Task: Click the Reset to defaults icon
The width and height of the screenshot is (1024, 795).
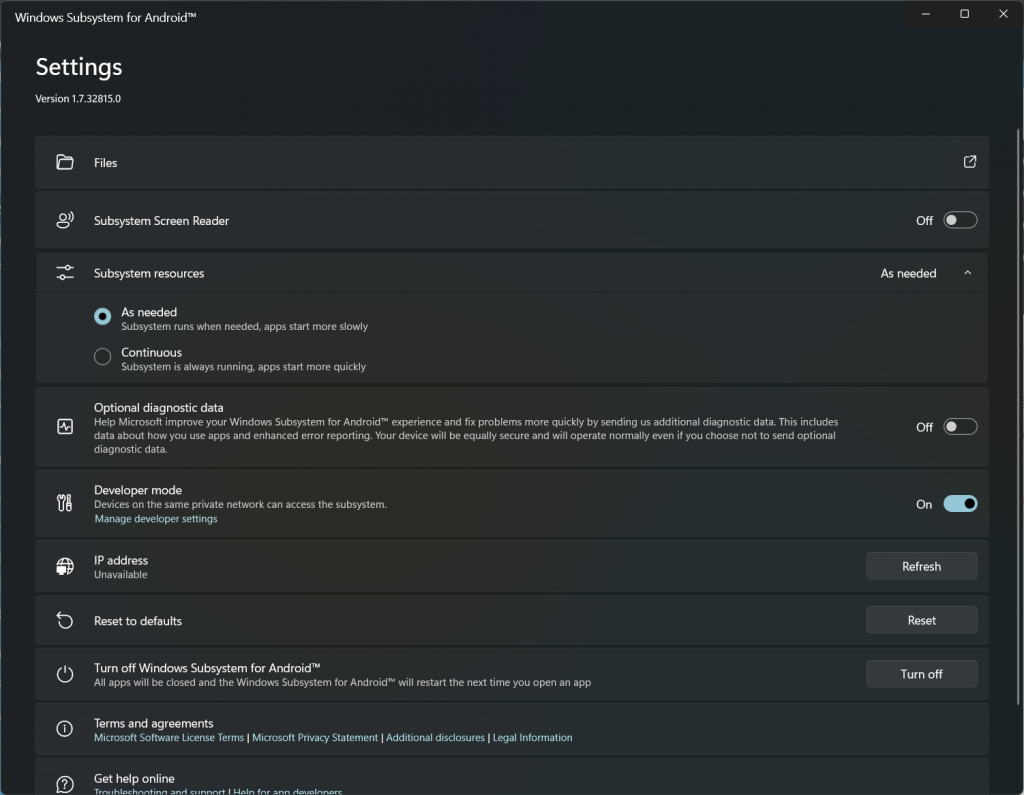Action: (x=65, y=621)
